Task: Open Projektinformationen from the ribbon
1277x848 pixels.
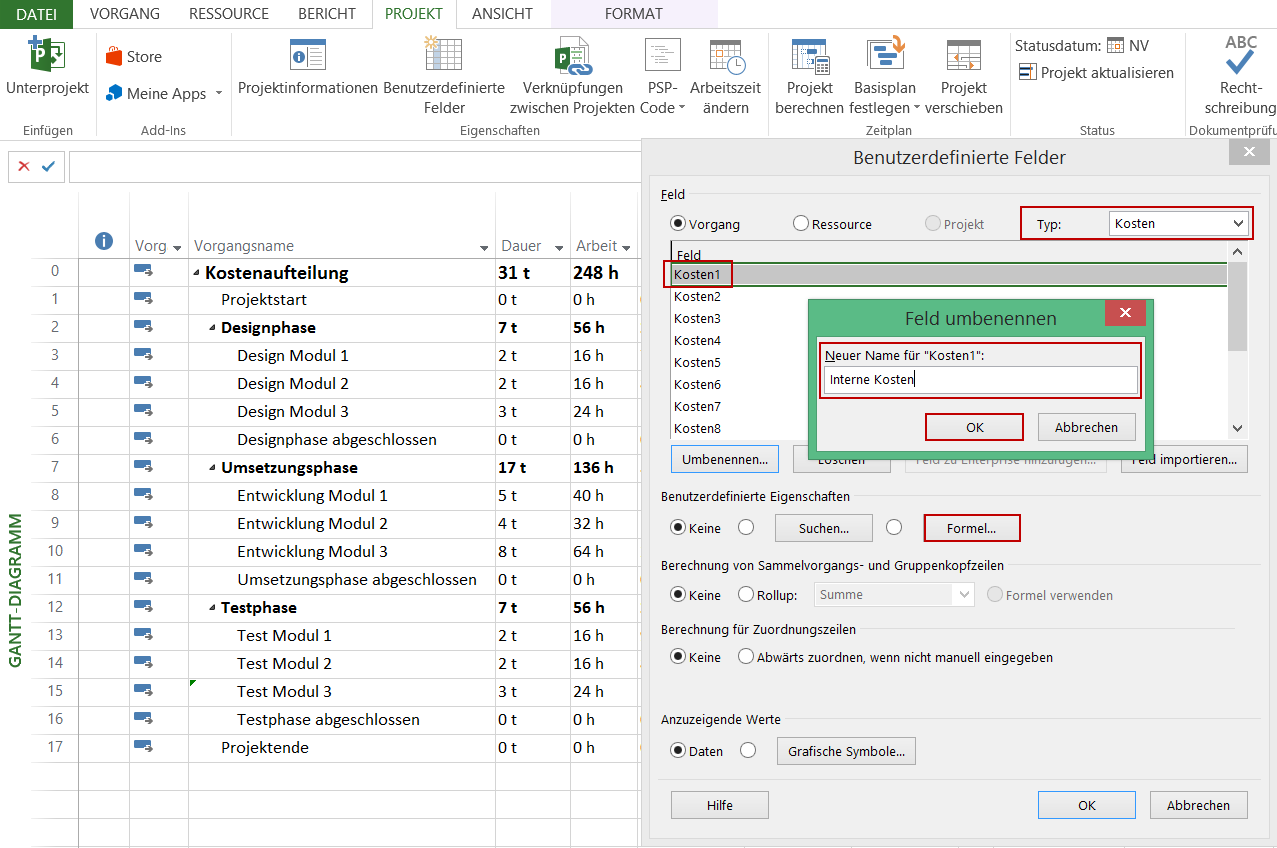Action: 307,56
